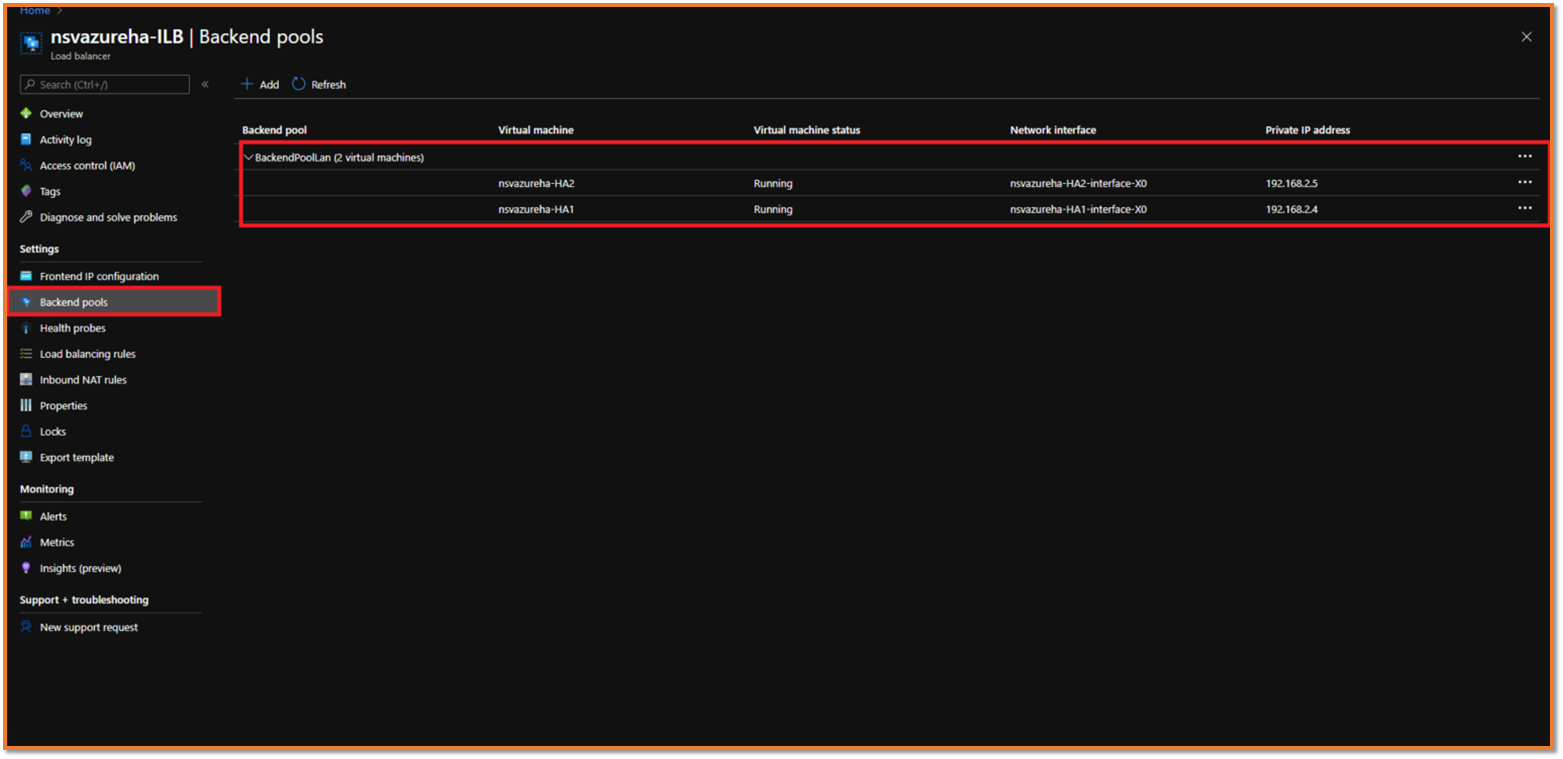
Task: Open the Export template label
Action: (77, 457)
